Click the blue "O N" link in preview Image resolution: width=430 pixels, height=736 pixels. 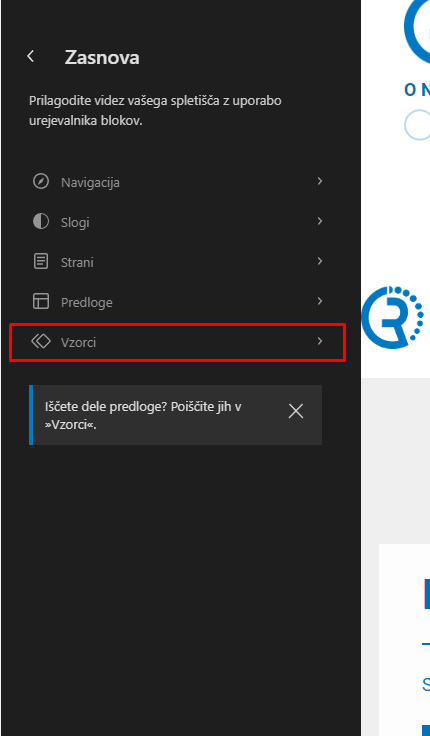417,90
